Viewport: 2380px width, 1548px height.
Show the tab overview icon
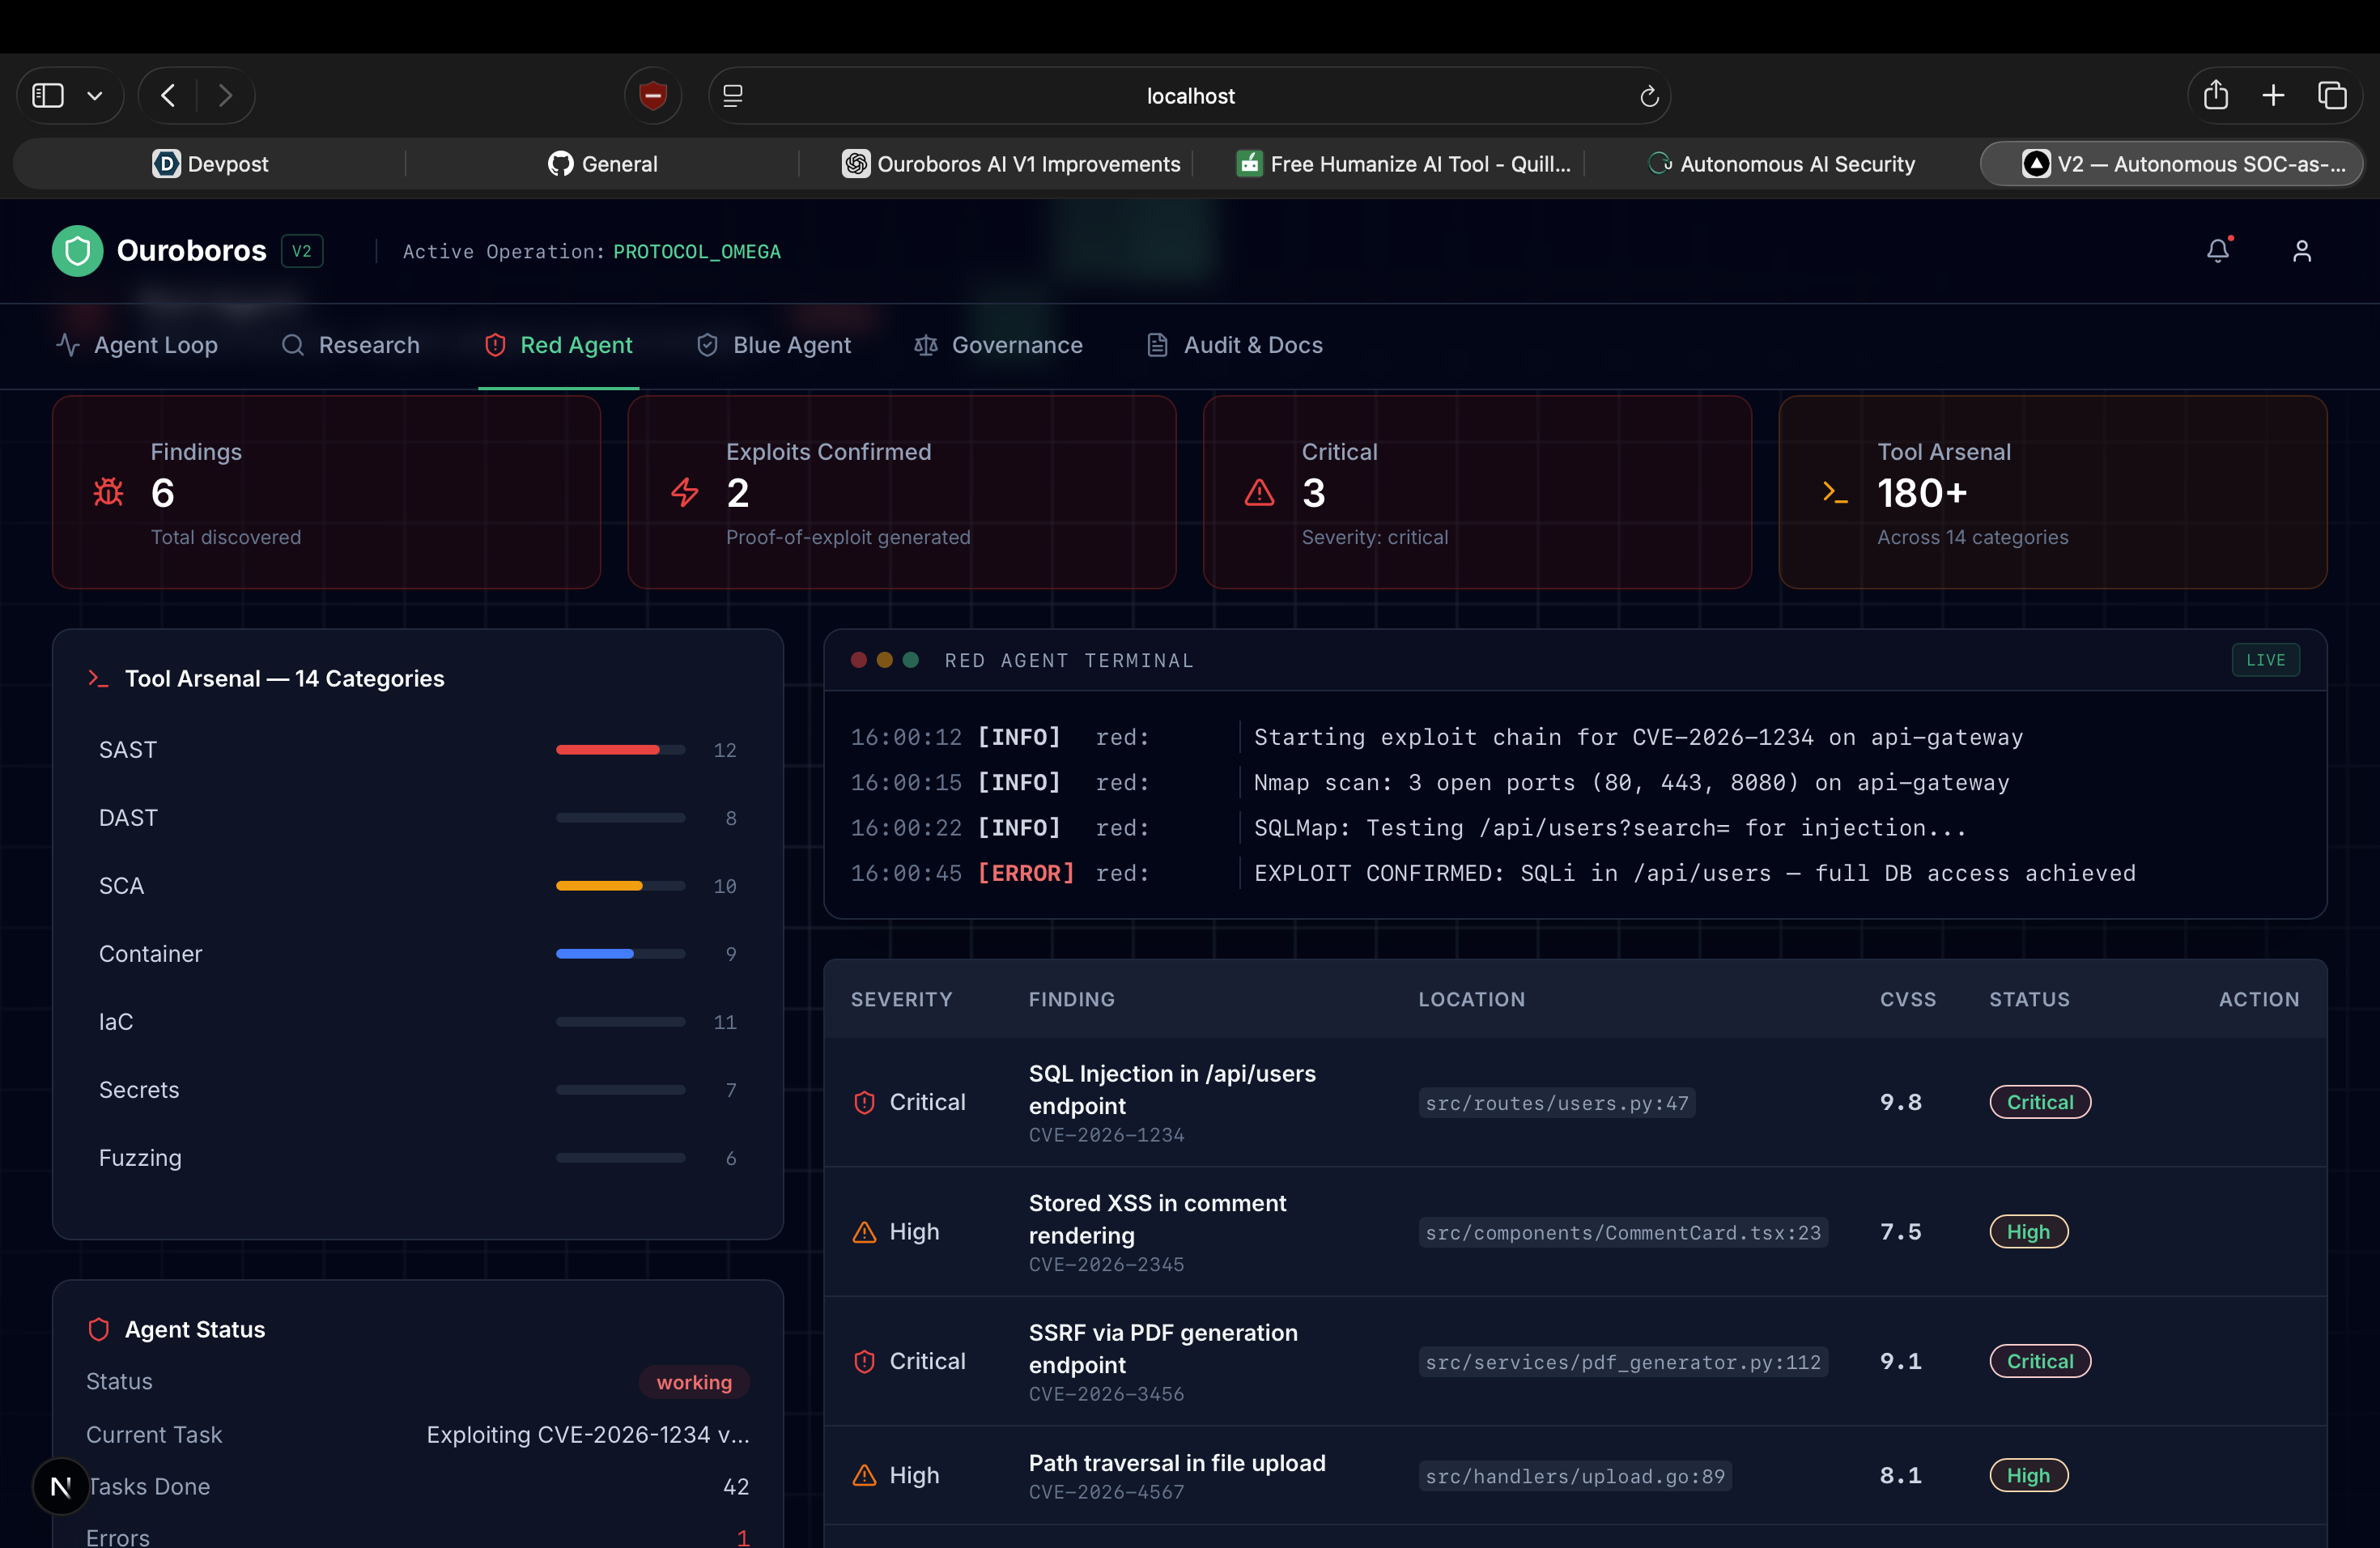point(2331,96)
